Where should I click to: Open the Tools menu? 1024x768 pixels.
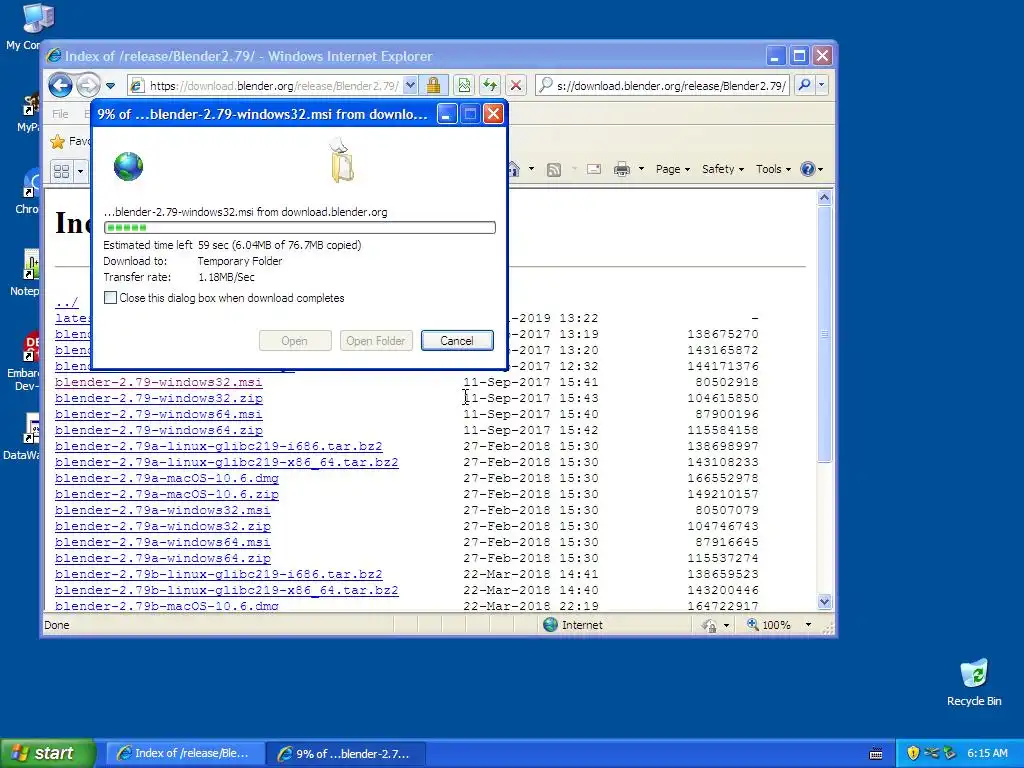click(773, 169)
